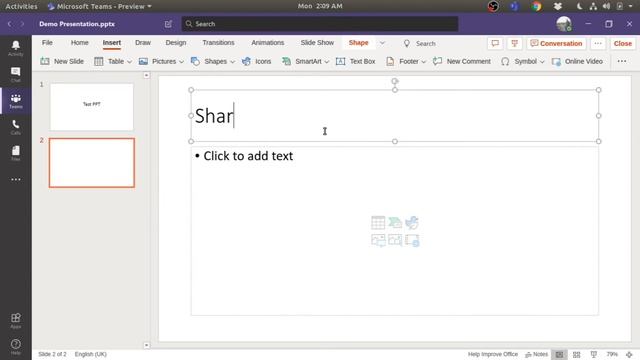
Task: Insert SmartArt icon in content placeholder
Action: [x=395, y=222]
